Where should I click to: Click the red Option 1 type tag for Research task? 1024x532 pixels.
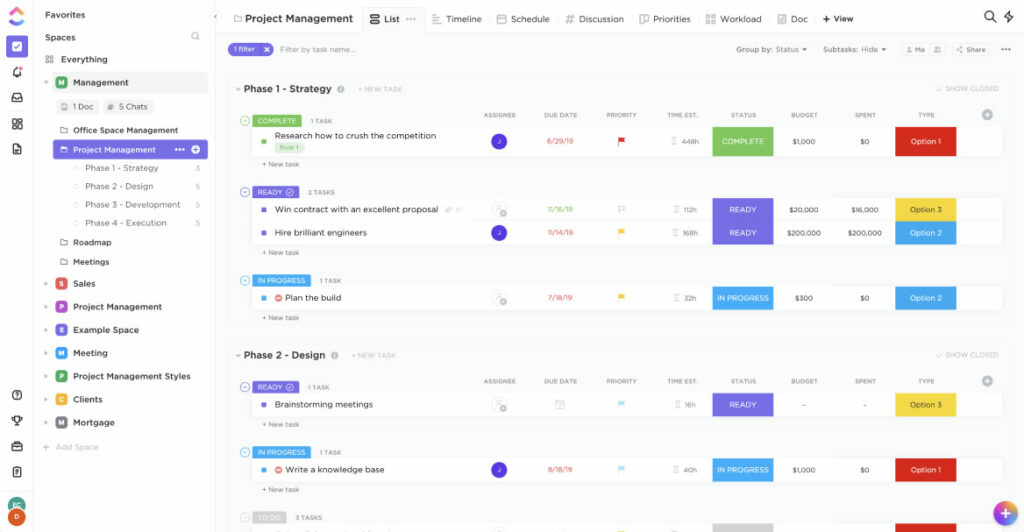click(x=925, y=142)
